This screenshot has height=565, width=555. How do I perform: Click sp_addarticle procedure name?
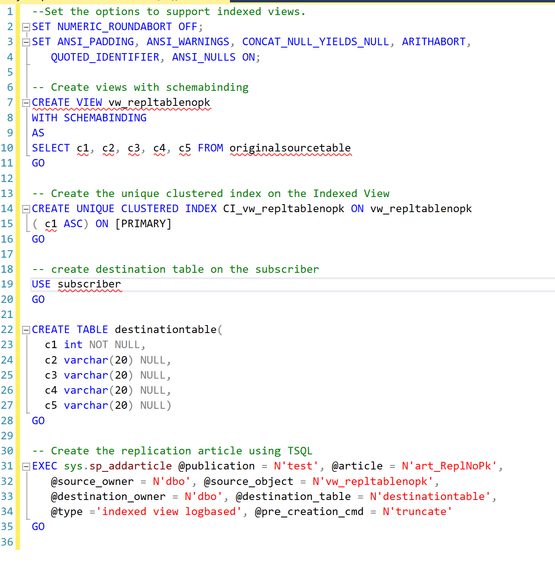pyautogui.click(x=130, y=466)
